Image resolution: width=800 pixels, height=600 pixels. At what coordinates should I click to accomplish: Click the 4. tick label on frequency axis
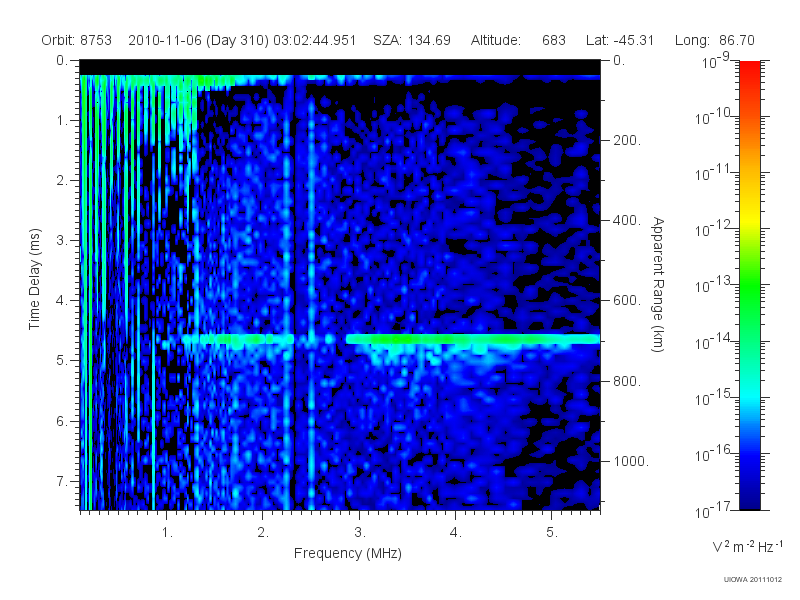coord(456,533)
